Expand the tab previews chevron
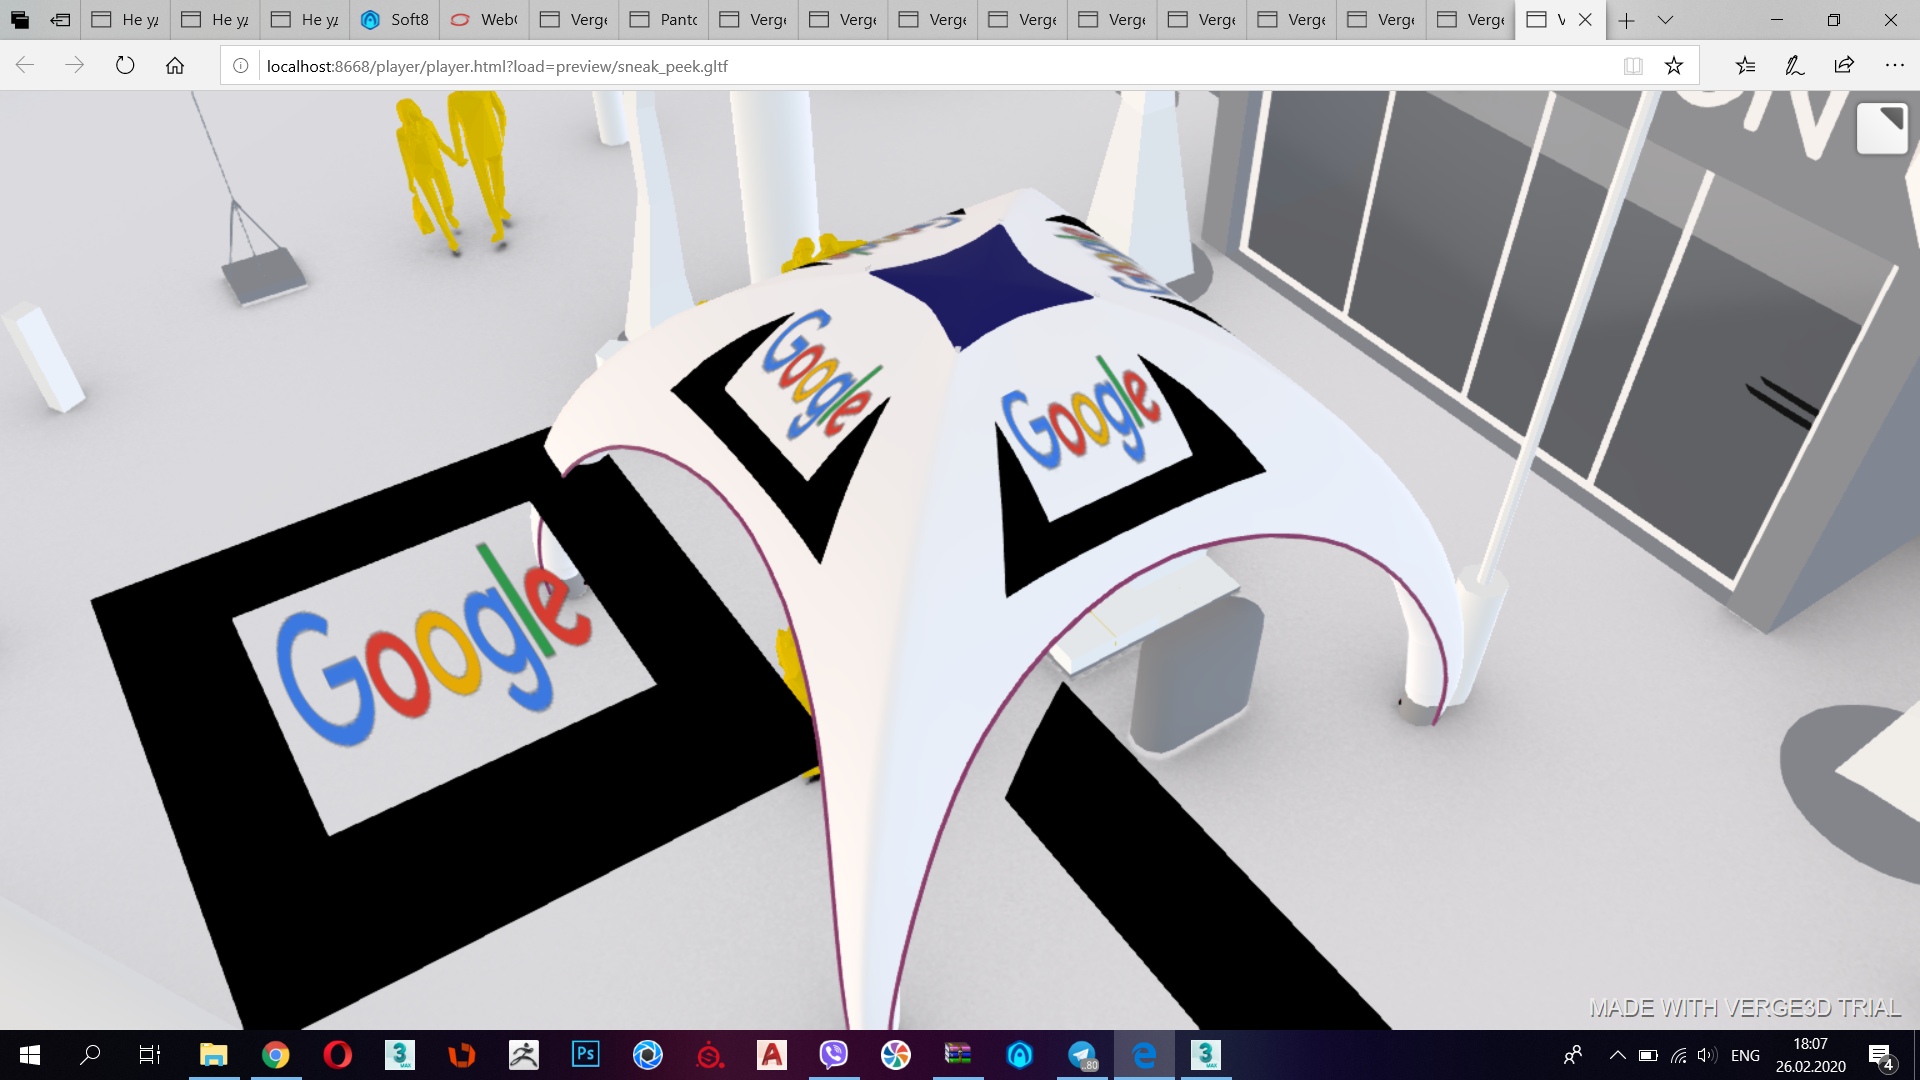 tap(1665, 20)
